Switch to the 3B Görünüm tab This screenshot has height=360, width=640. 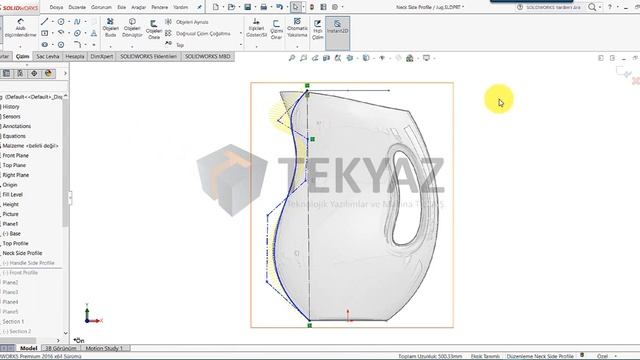(61, 348)
